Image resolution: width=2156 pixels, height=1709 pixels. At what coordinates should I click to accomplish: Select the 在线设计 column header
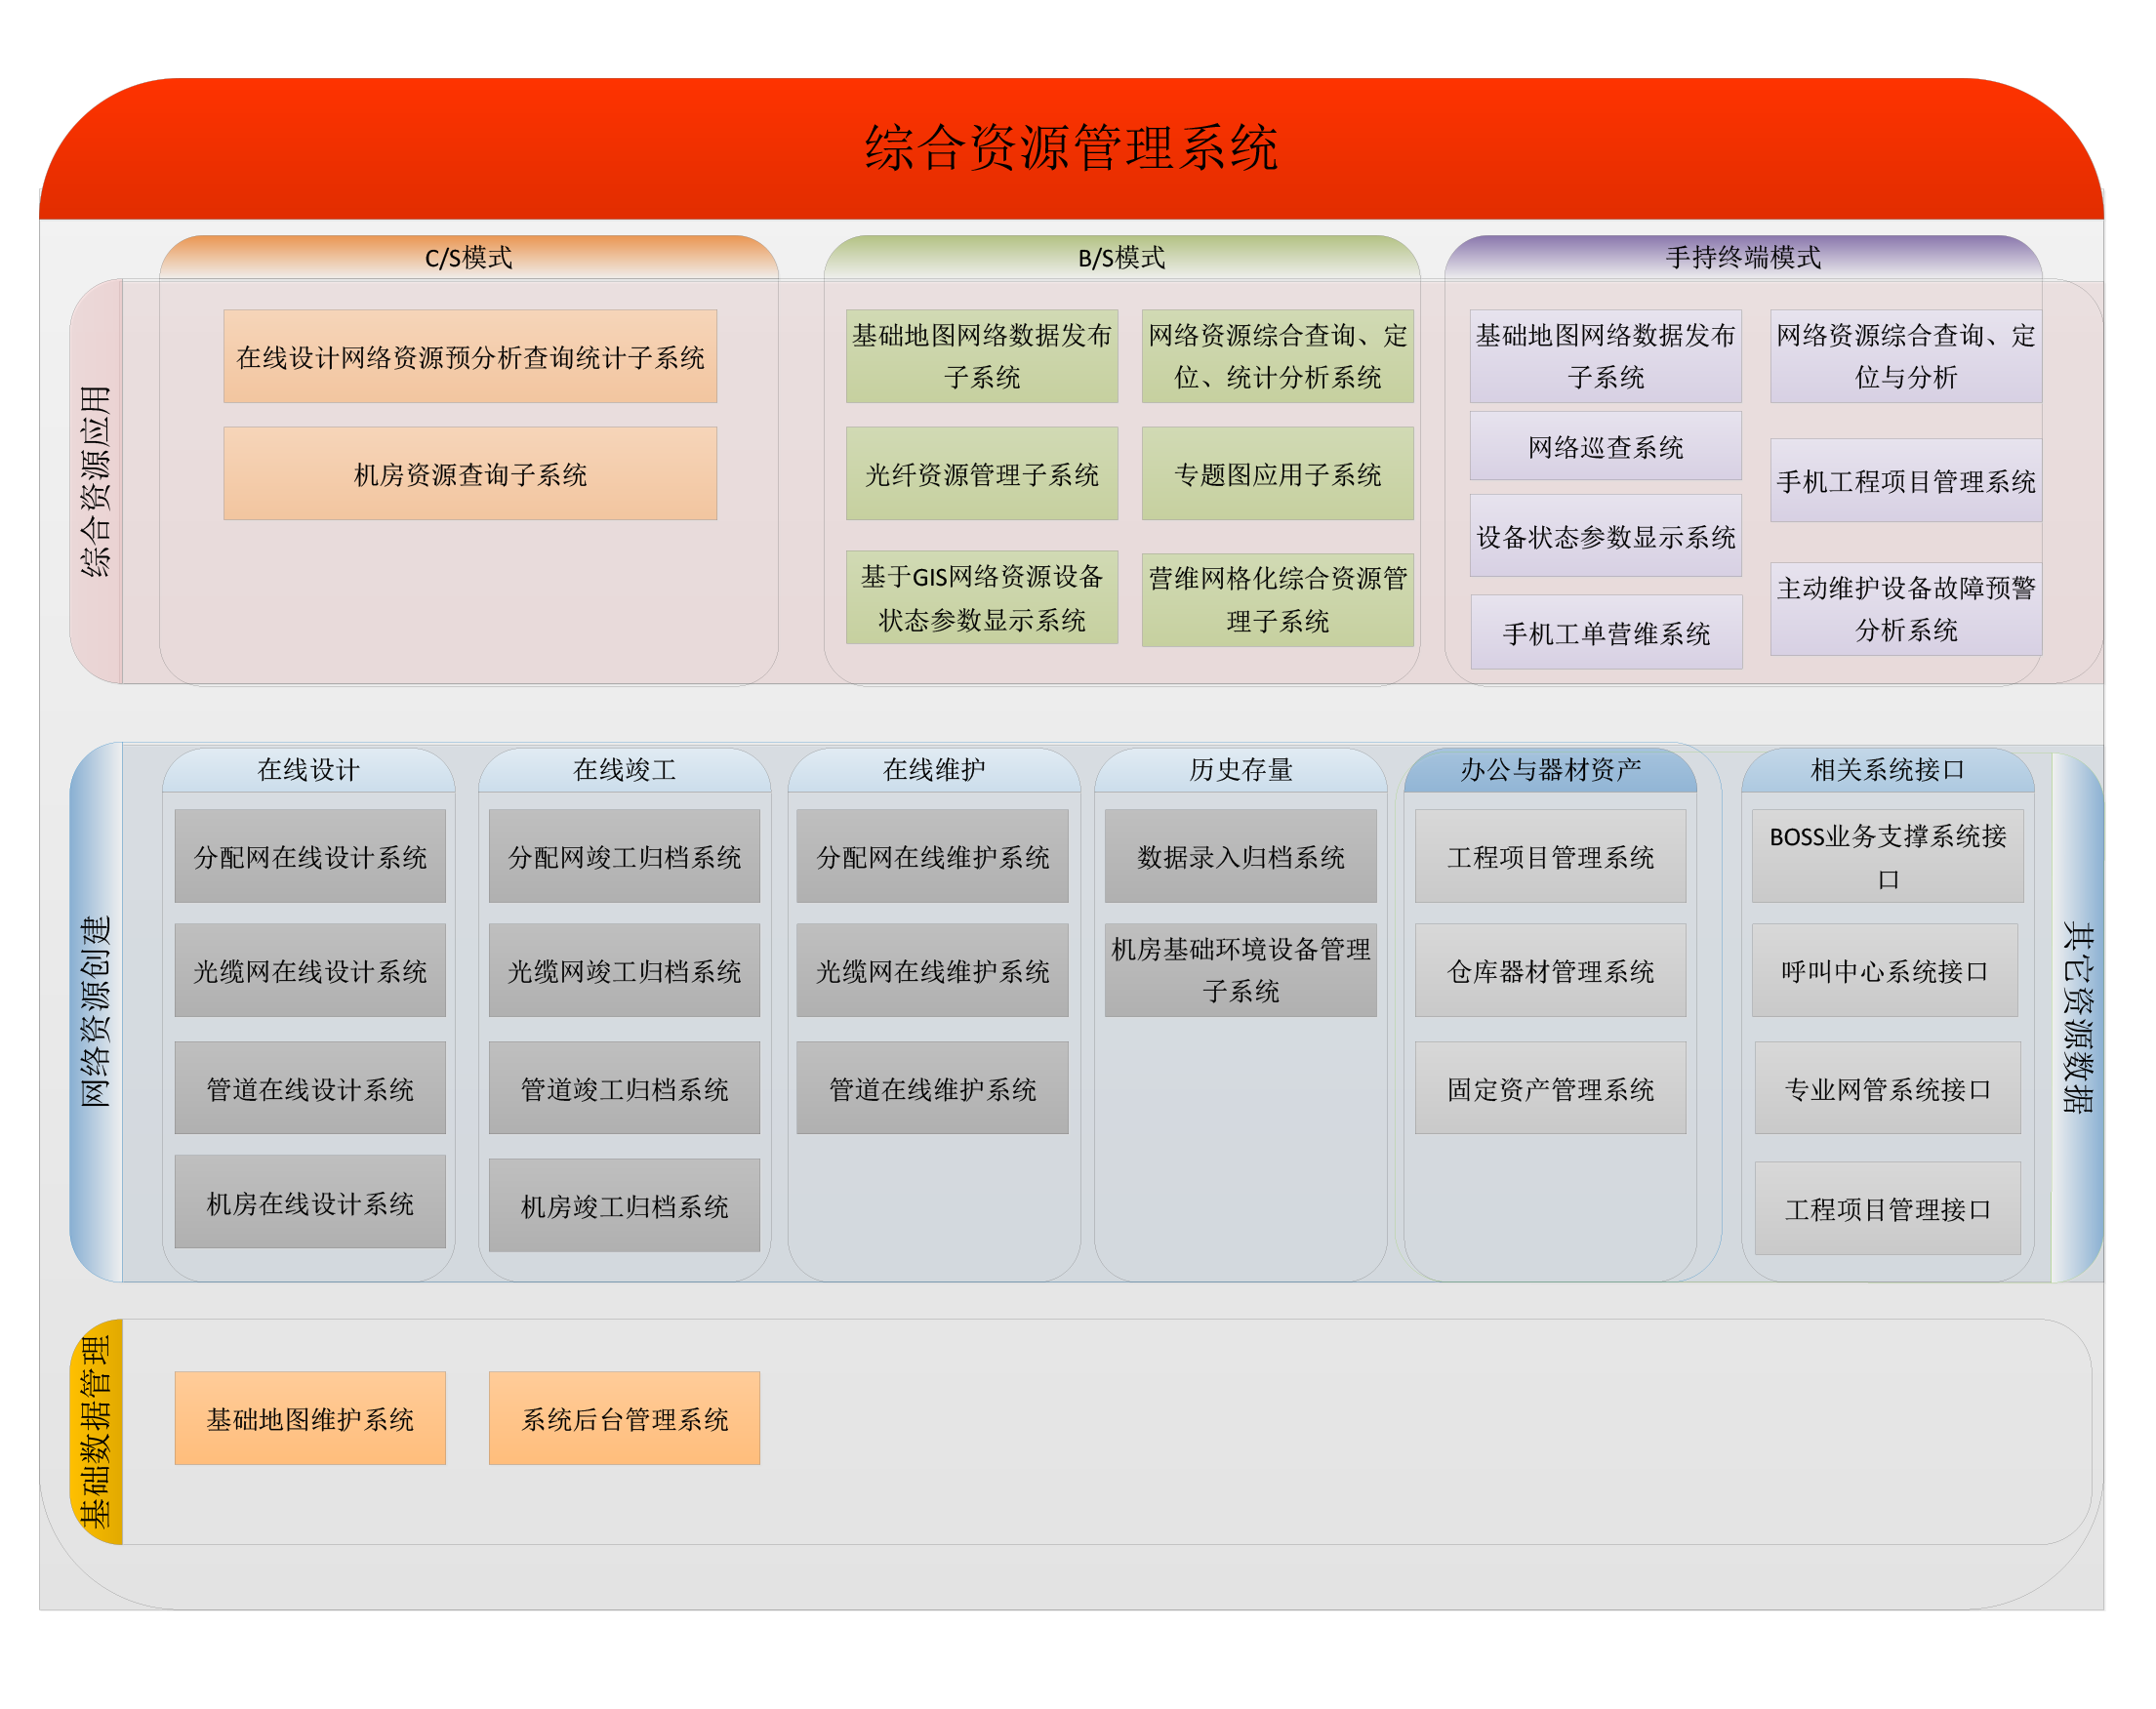tap(308, 769)
